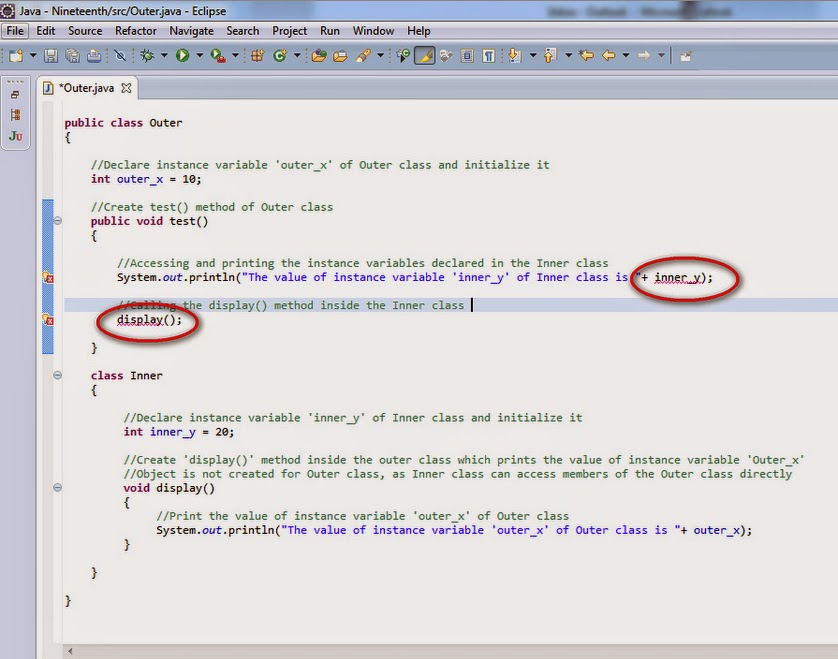Toggle Skip All Breakpoints icon
Image resolution: width=838 pixels, height=659 pixels.
pyautogui.click(x=120, y=56)
